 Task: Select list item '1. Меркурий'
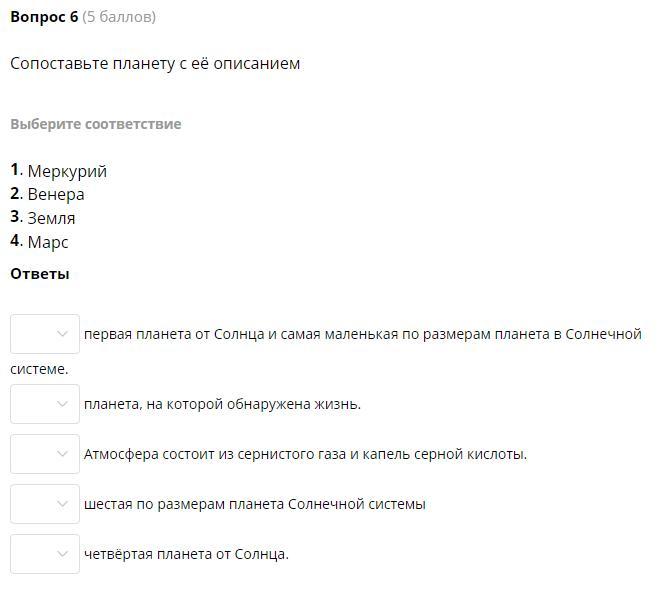[59, 171]
